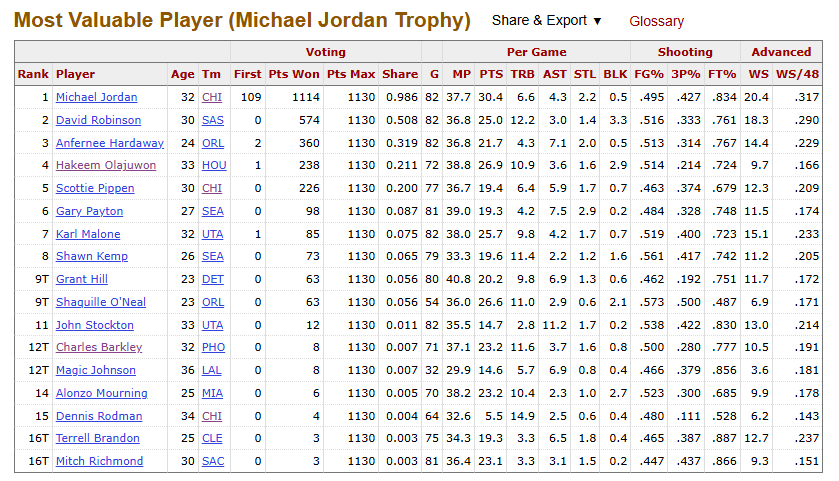The height and width of the screenshot is (481, 839).
Task: Sort table by Rank column header
Action: 33,74
